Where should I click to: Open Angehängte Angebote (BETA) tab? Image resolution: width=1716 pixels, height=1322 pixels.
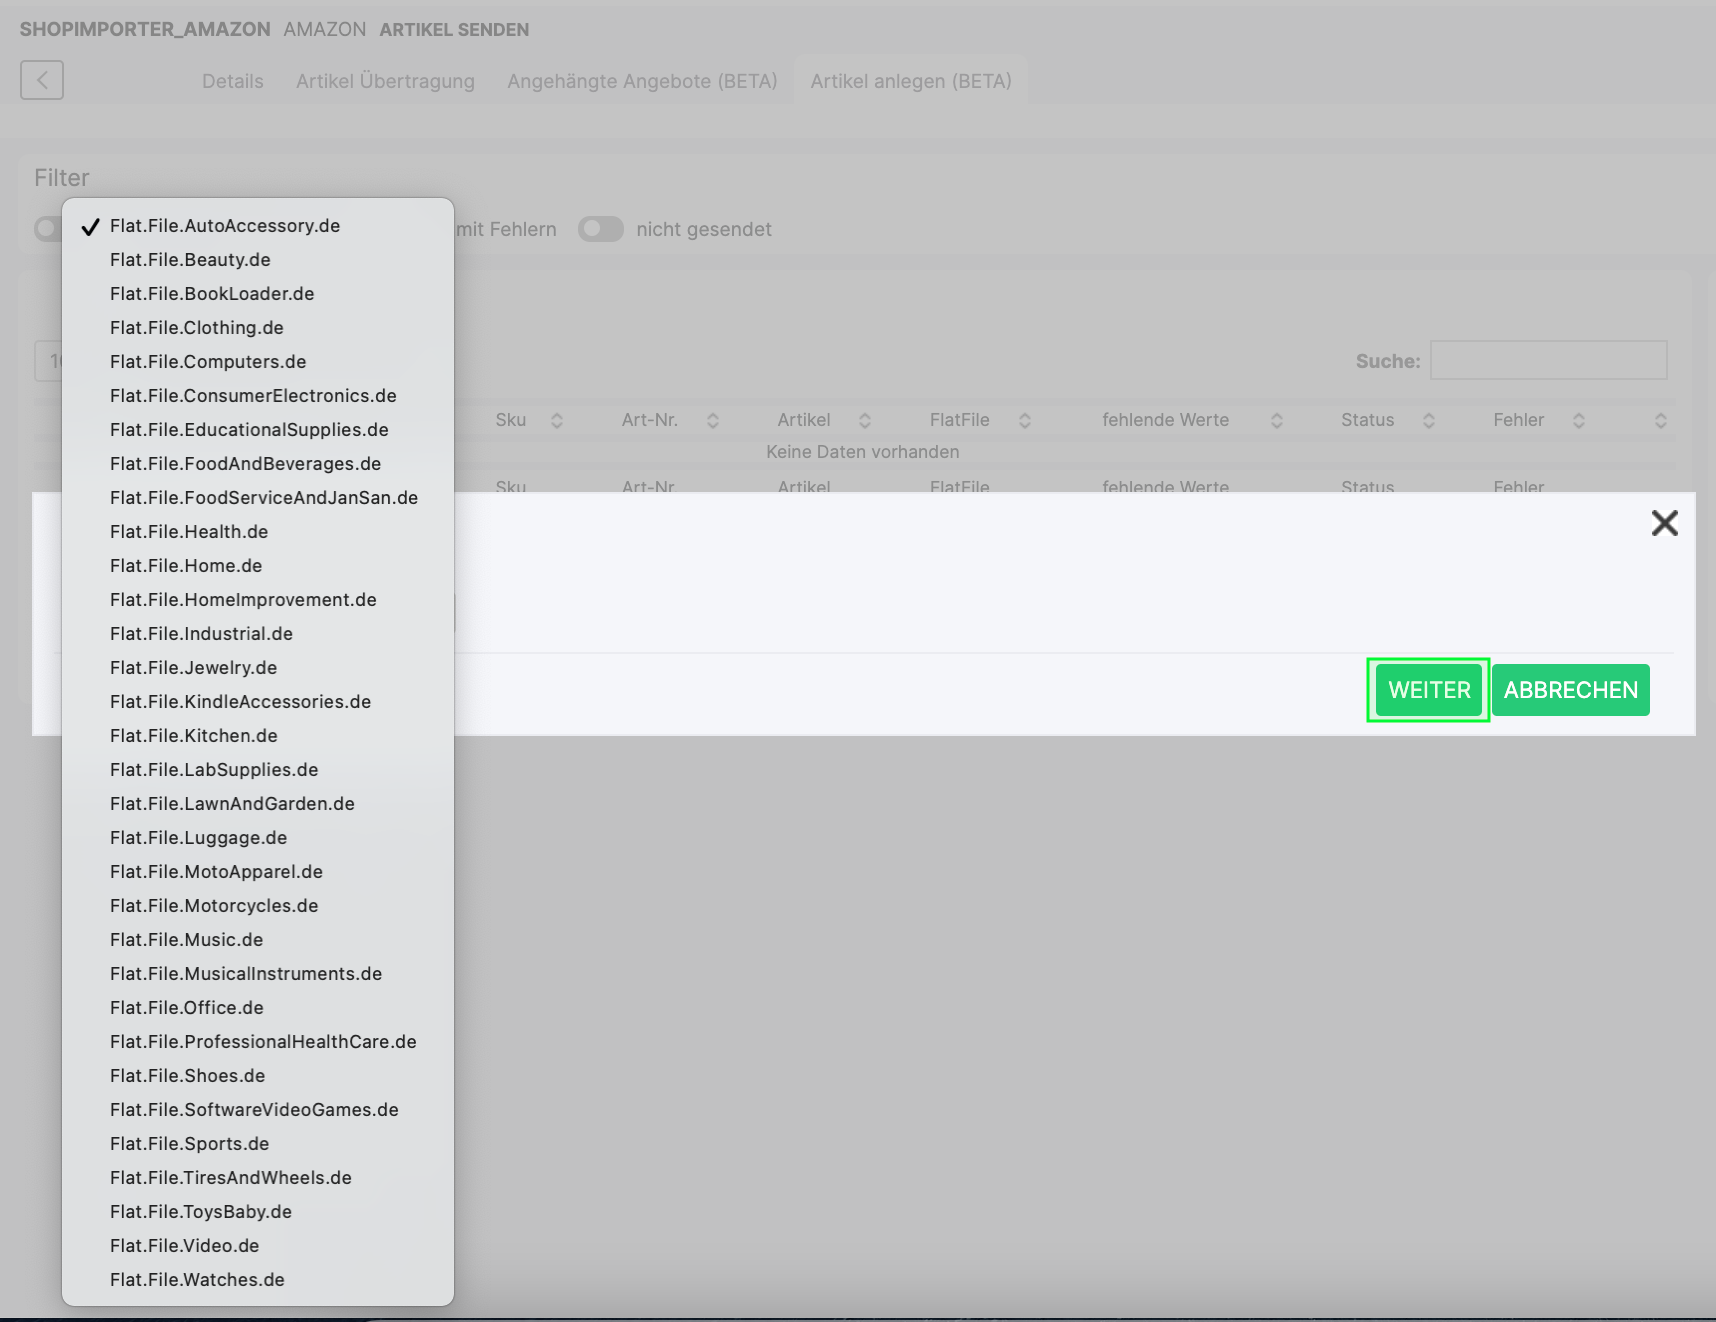[642, 81]
